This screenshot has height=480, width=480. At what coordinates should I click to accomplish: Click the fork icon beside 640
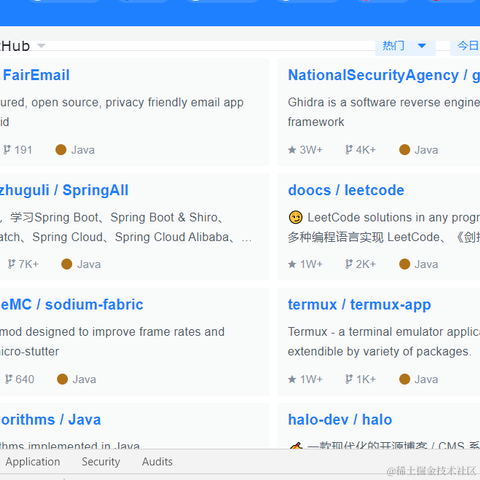[8, 379]
